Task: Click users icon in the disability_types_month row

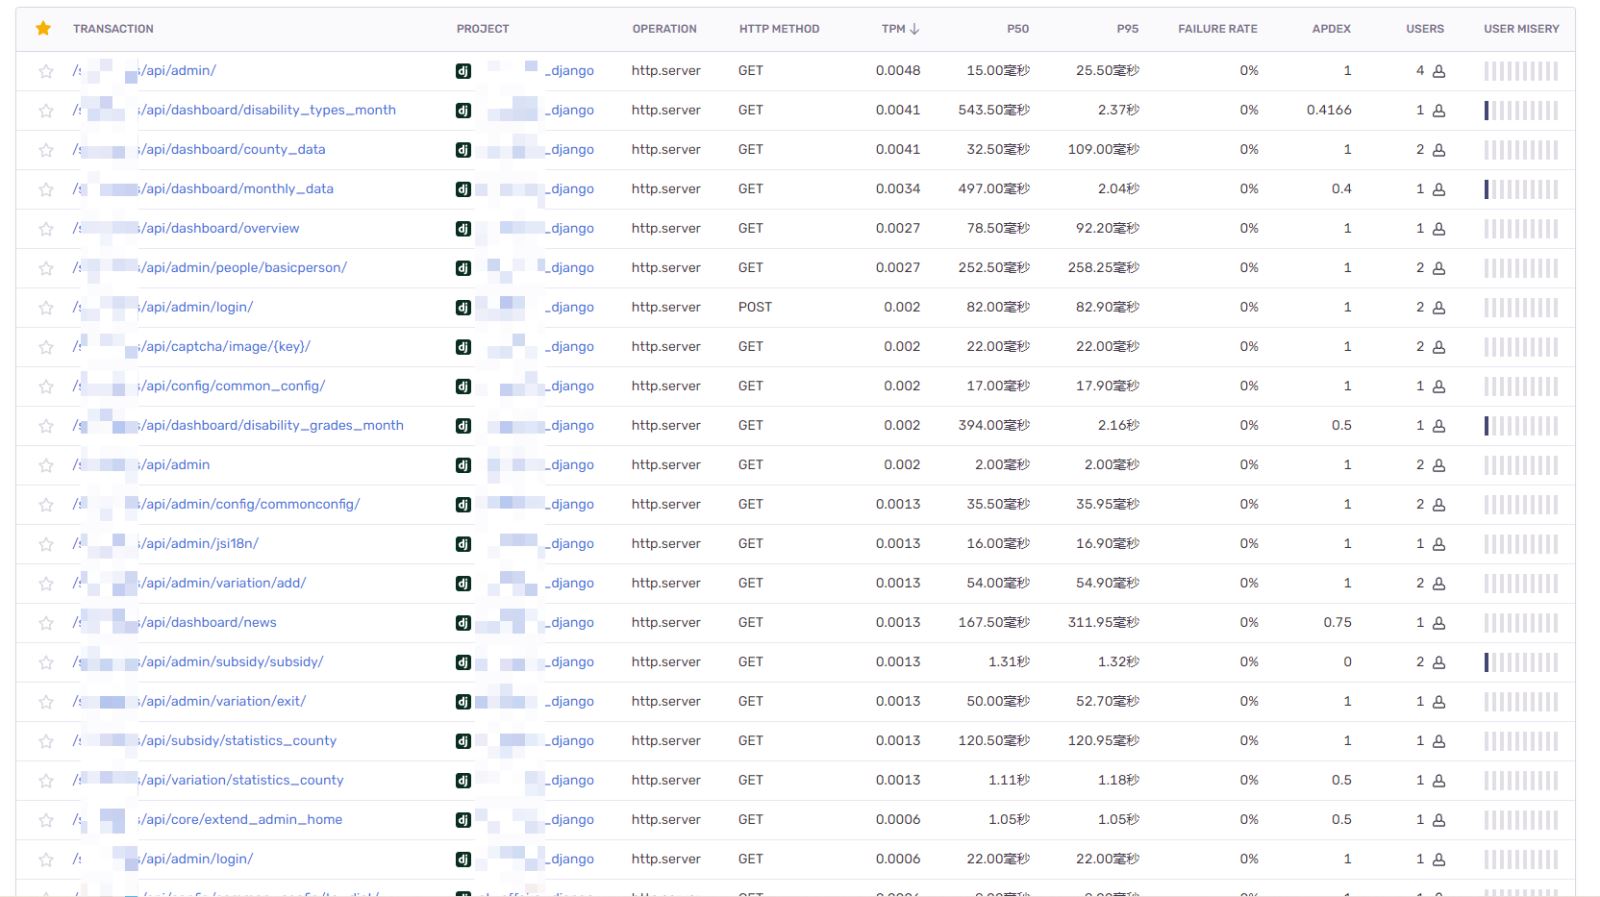Action: 1438,111
